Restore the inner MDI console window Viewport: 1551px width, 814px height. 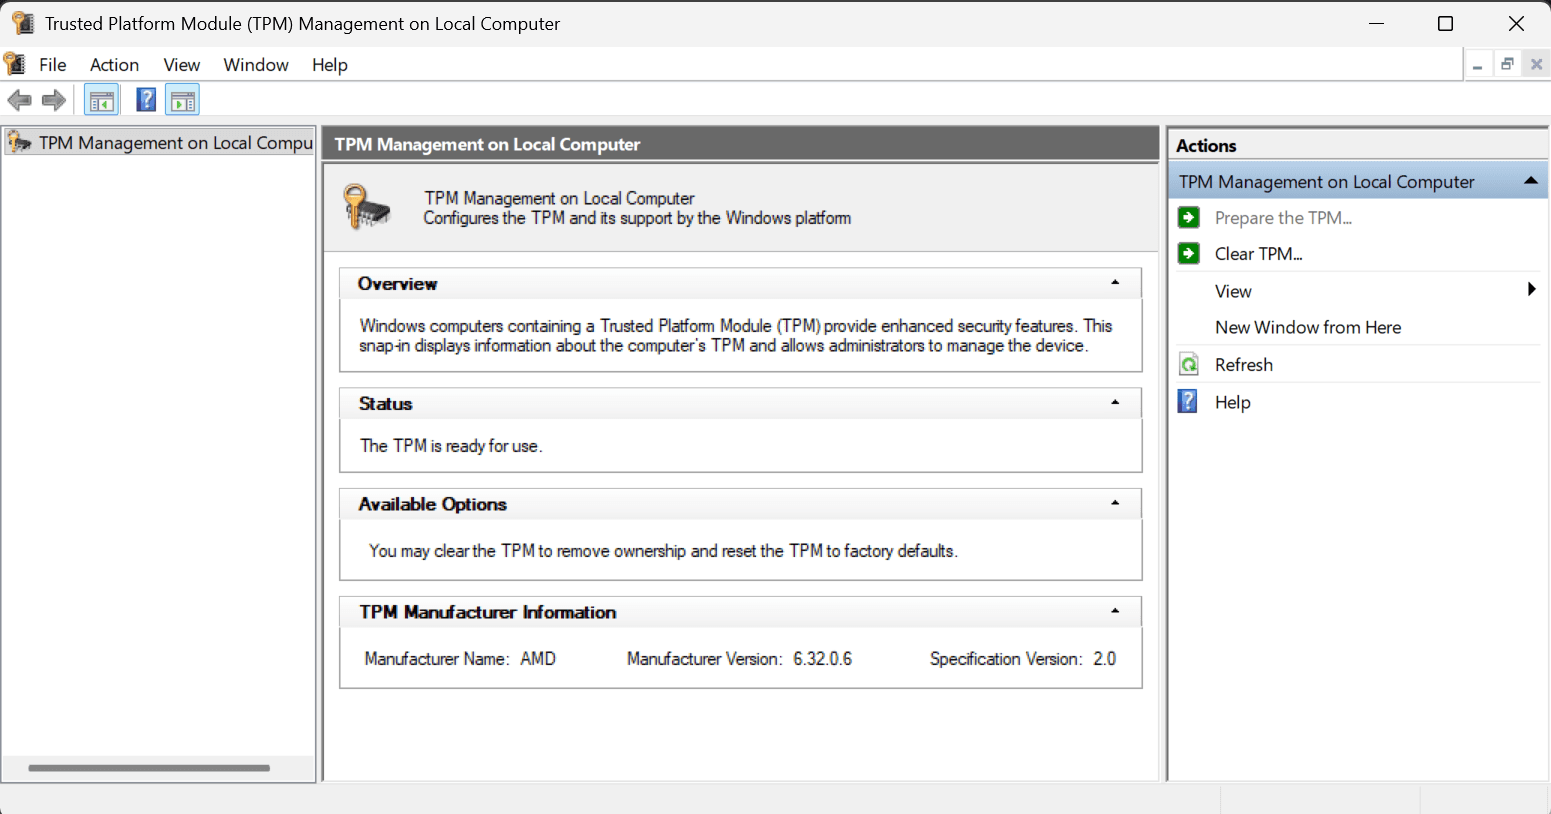(x=1507, y=65)
